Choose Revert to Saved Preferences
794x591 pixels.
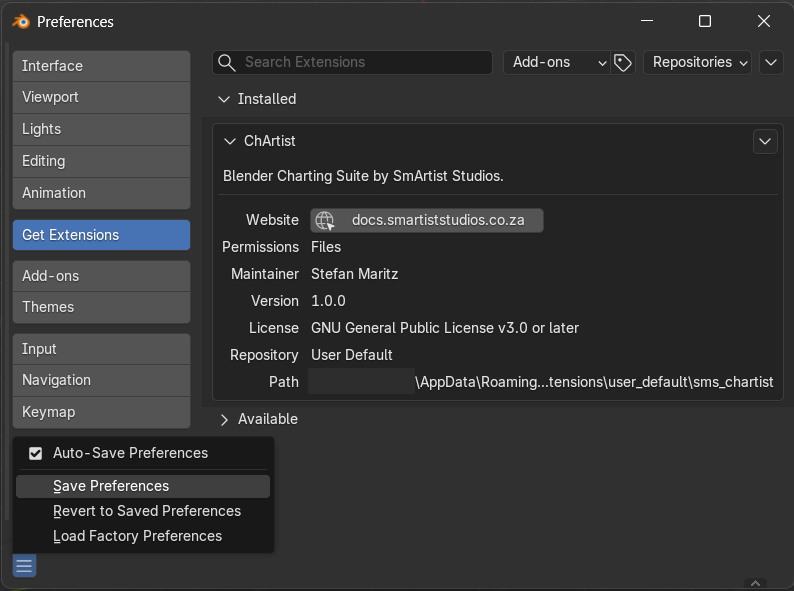coord(143,511)
